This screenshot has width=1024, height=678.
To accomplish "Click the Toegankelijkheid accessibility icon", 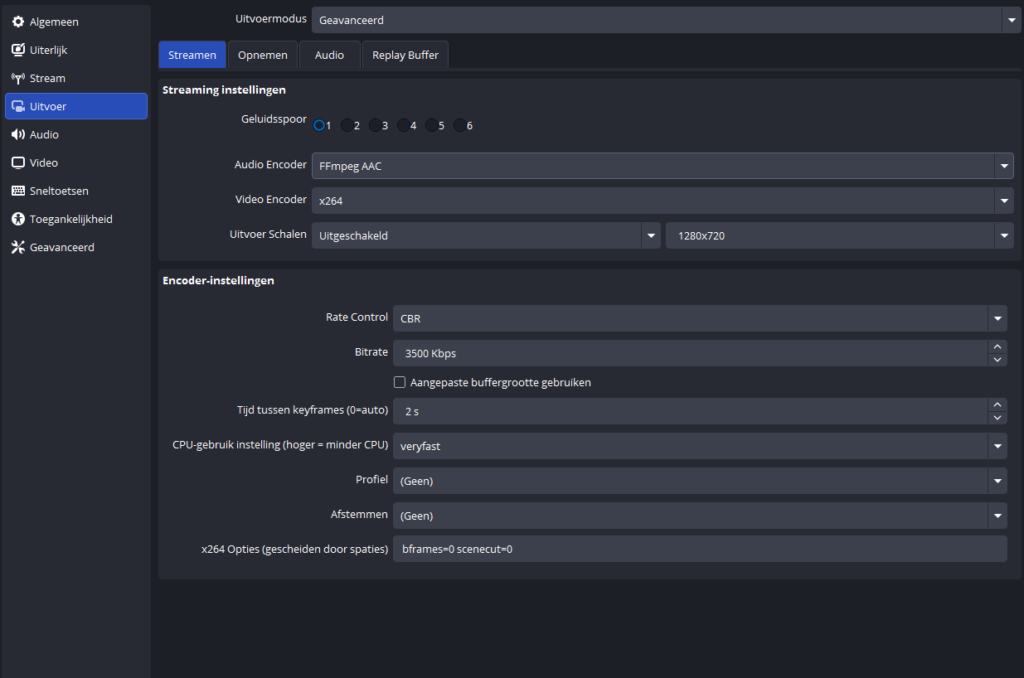I will pos(18,219).
